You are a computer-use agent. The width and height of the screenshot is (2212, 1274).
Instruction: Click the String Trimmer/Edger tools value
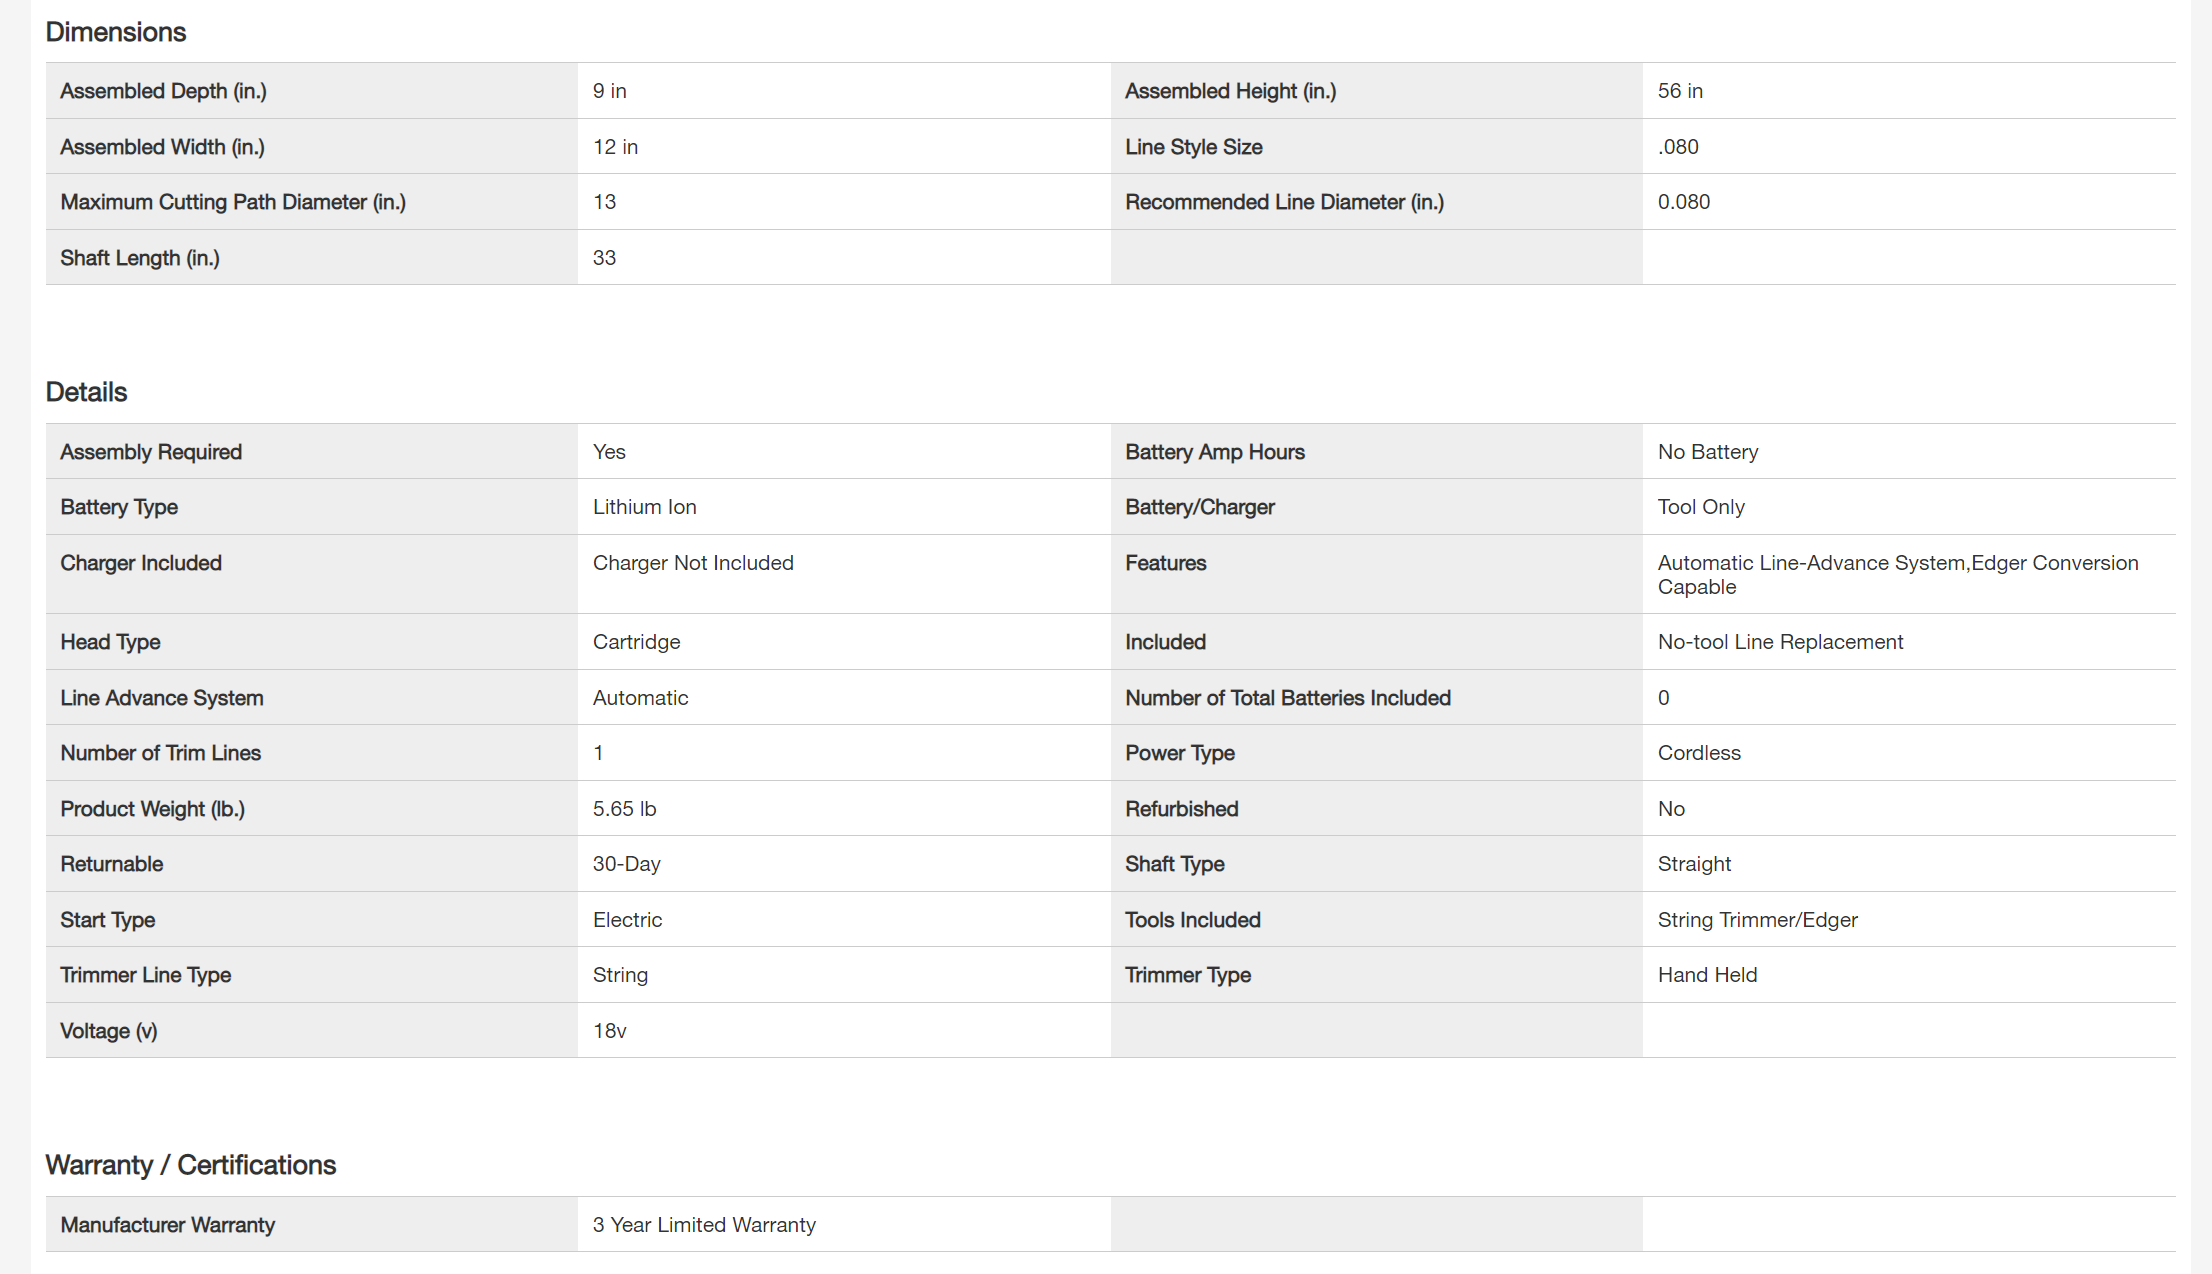coord(1756,920)
